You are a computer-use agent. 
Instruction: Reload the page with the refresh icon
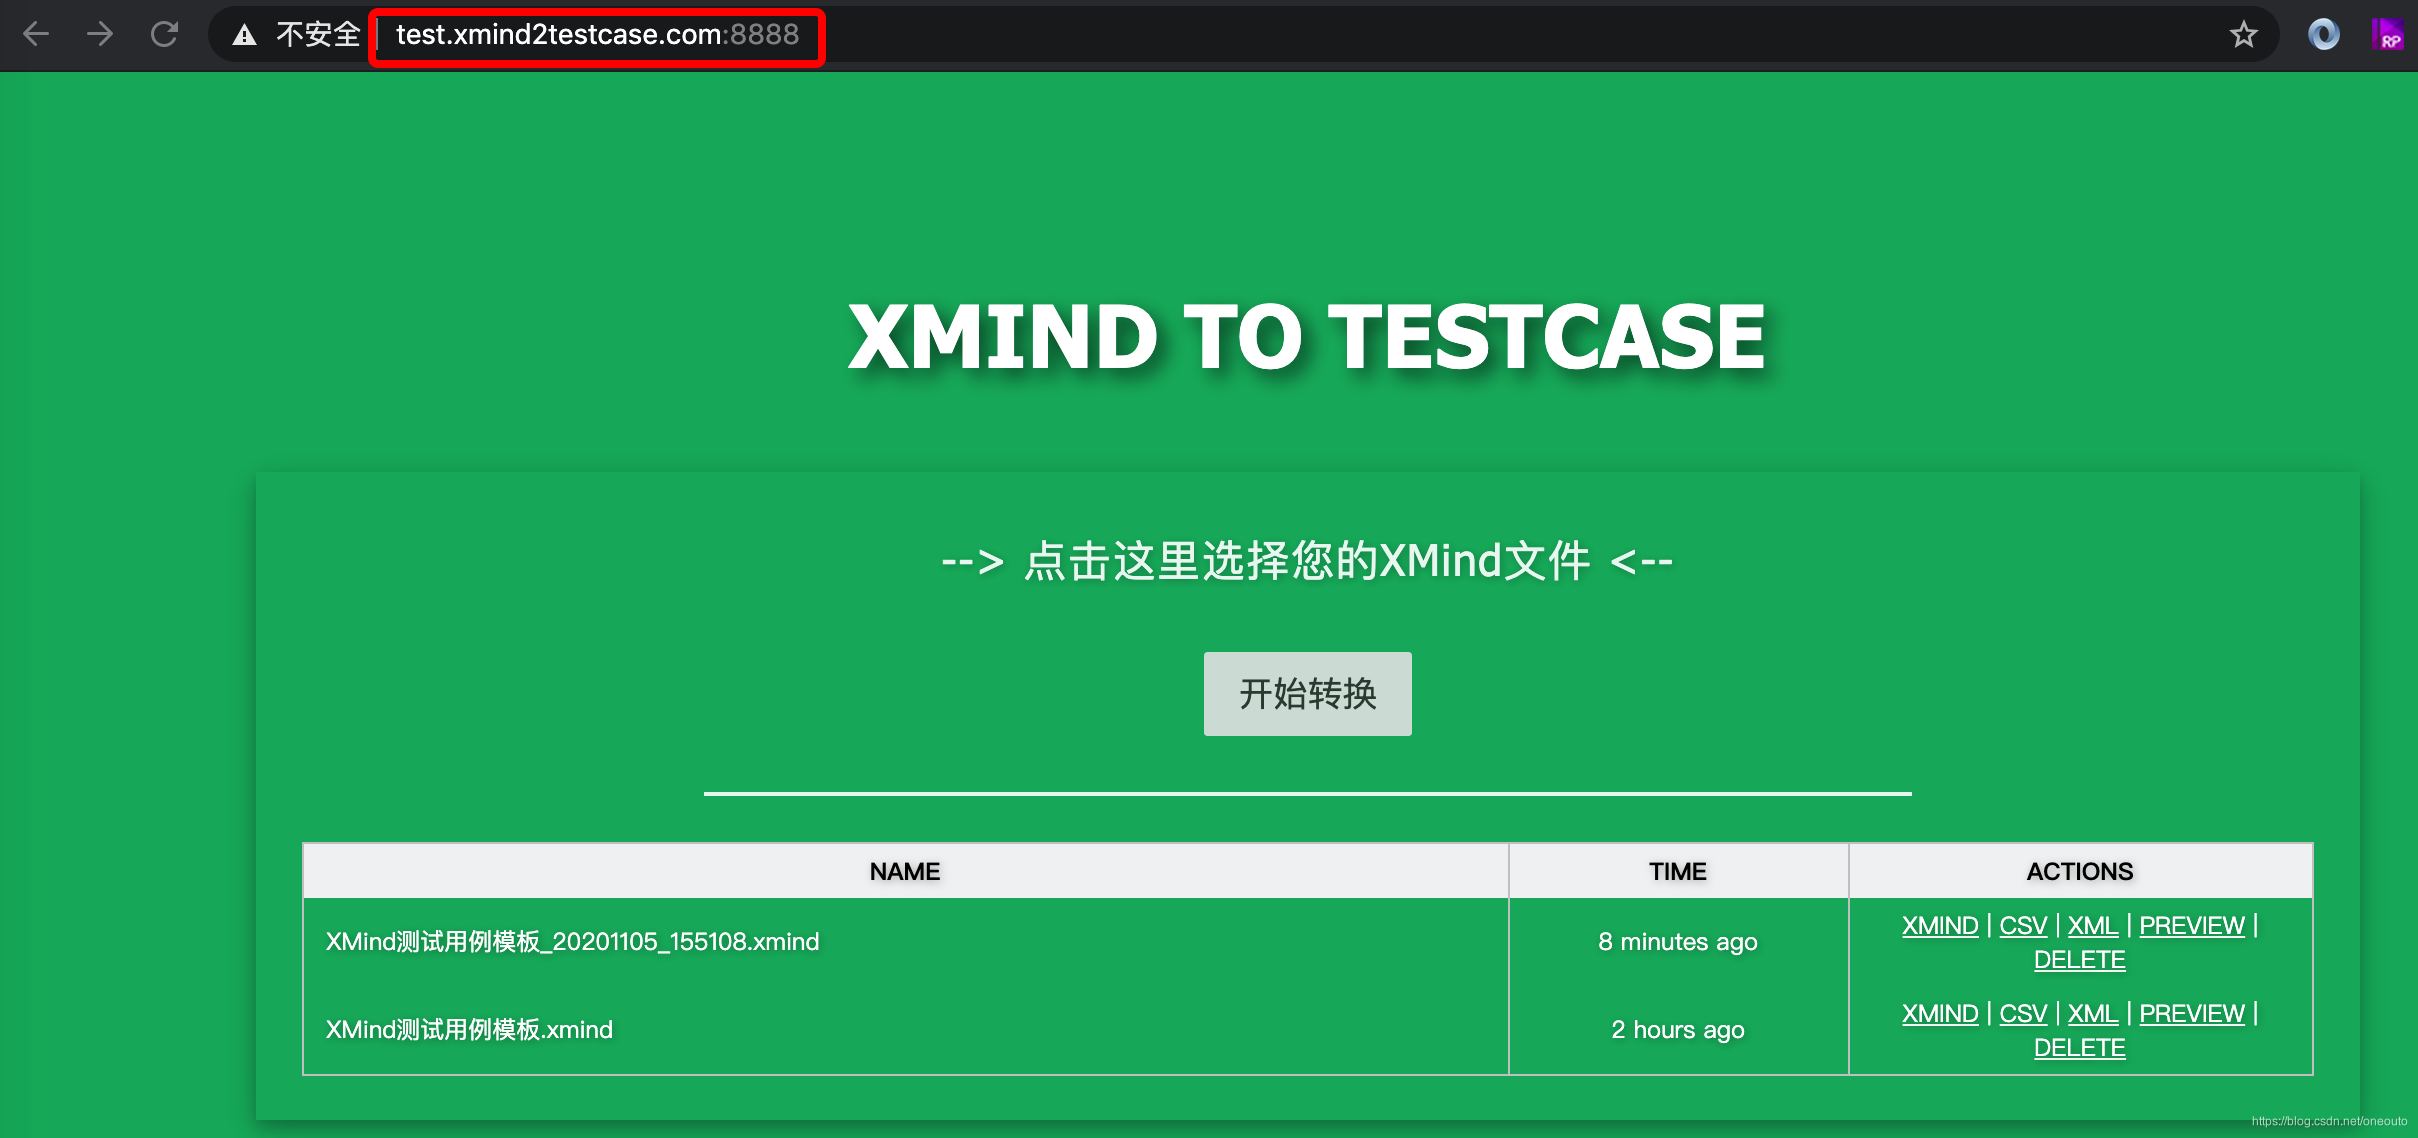pos(164,35)
